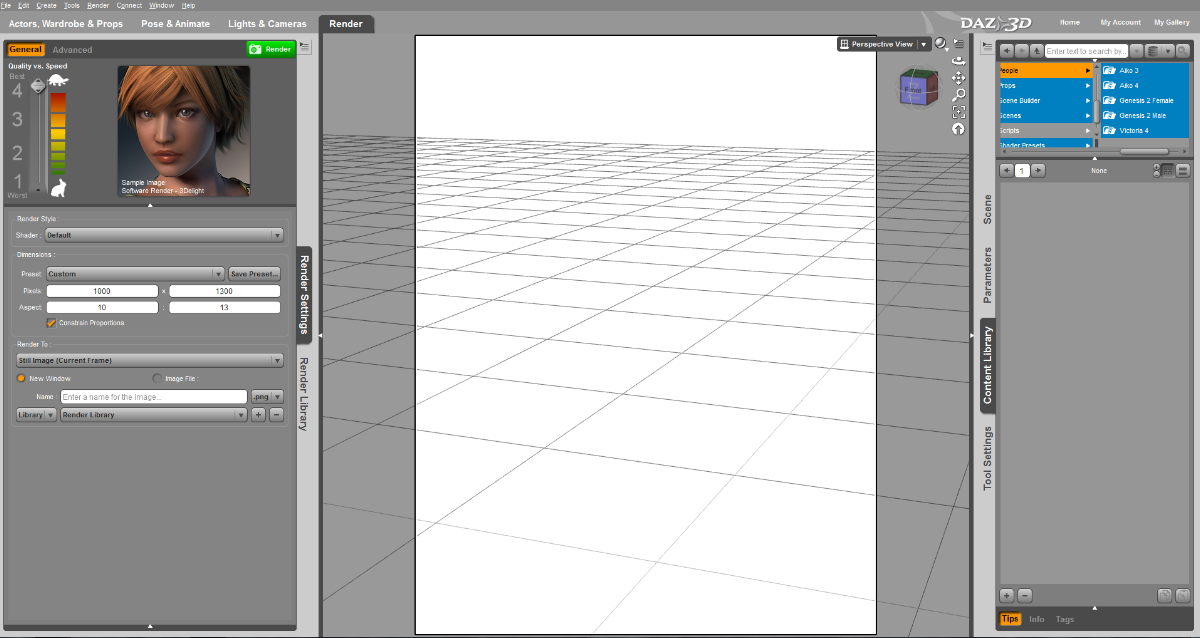
Task: Switch to the Scene vertical side tab
Action: point(988,208)
